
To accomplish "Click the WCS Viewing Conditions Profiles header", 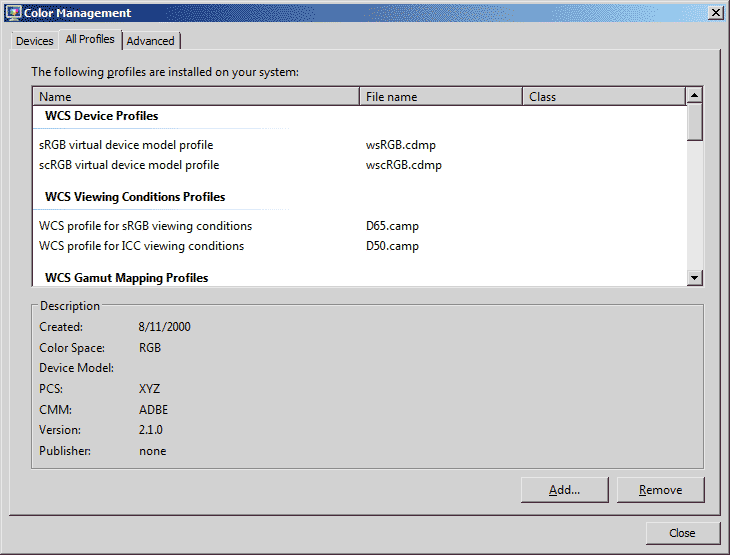I will click(x=135, y=197).
